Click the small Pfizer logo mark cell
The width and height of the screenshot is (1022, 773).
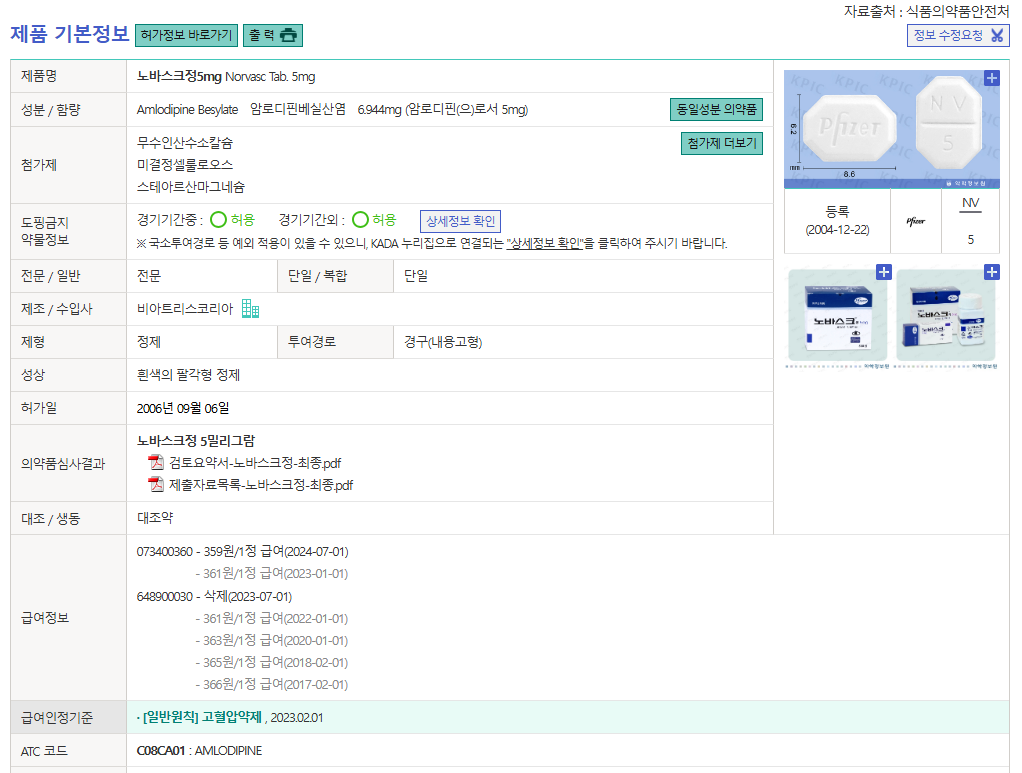(916, 221)
